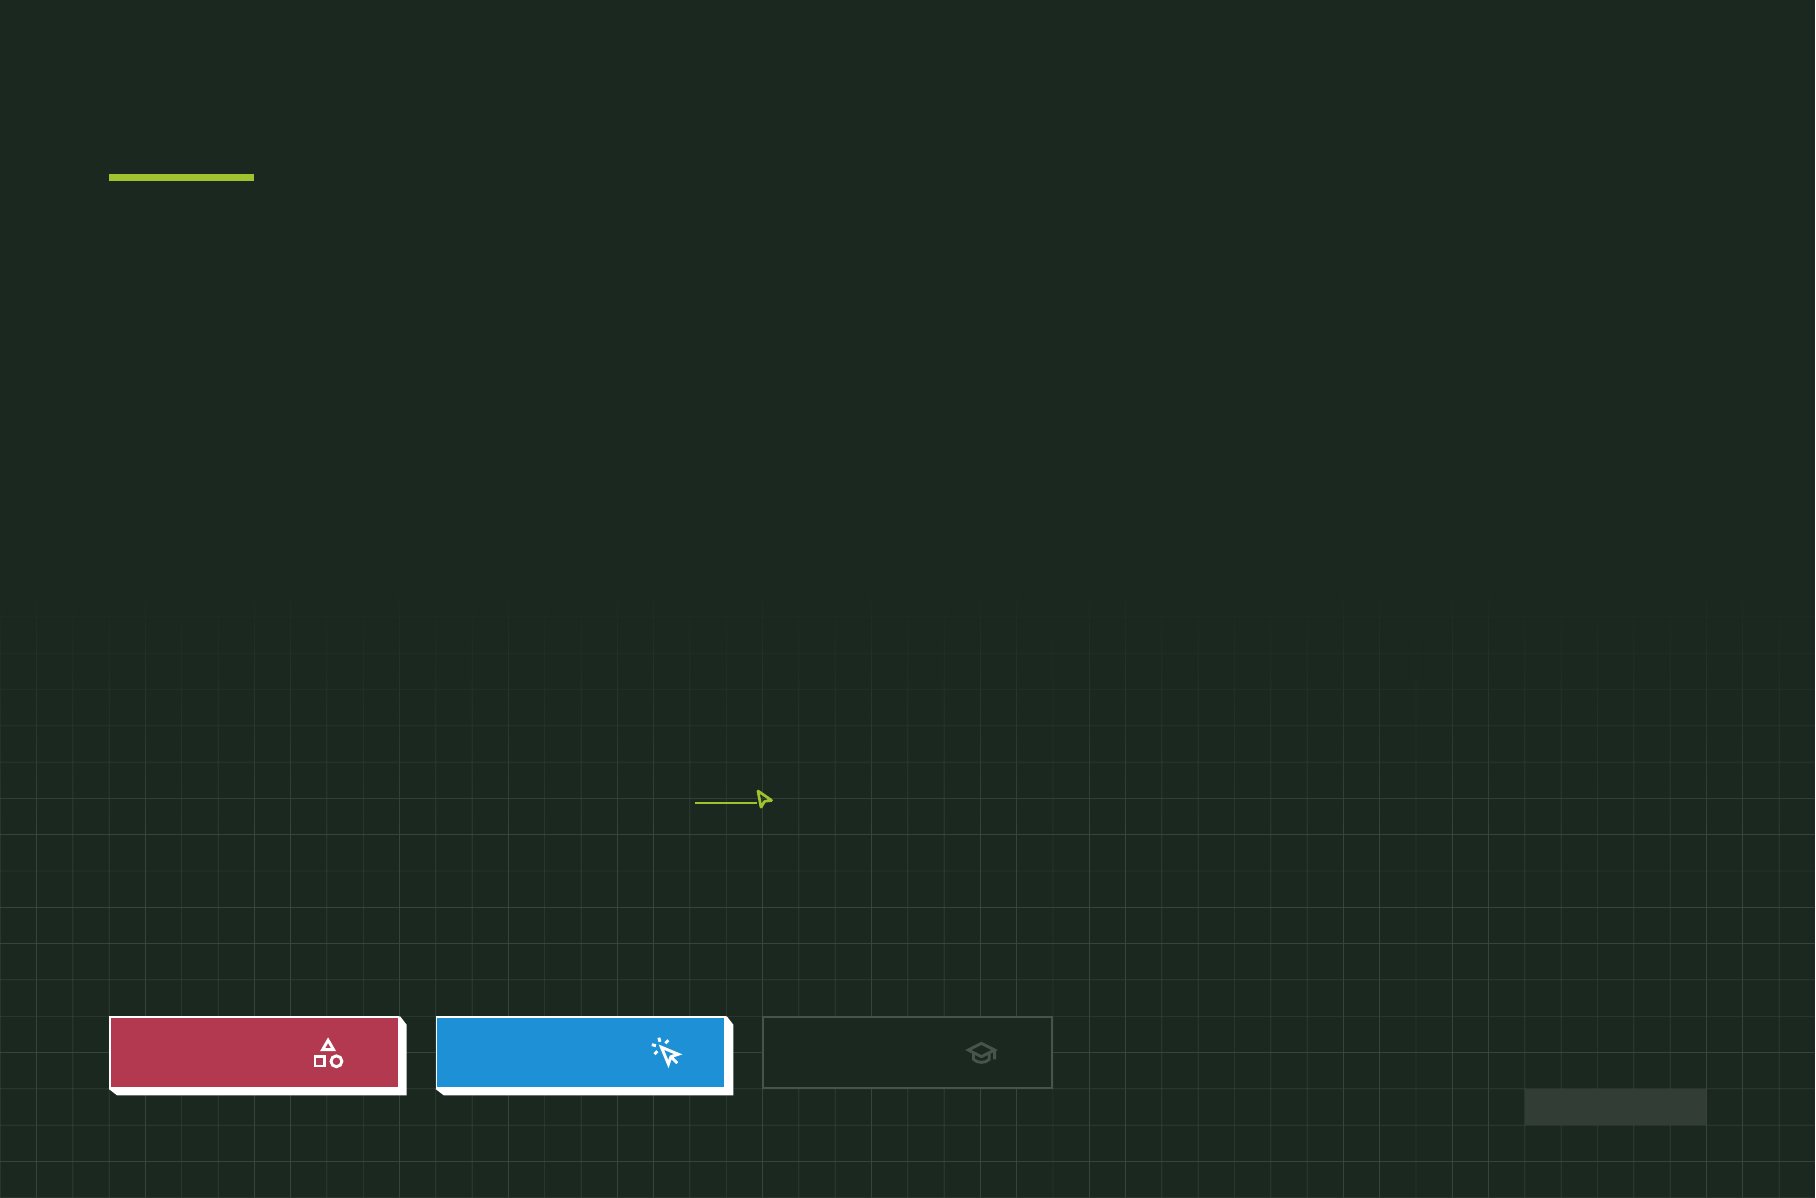Click the white bottom edge of the red button
This screenshot has height=1198, width=1816.
coord(258,1091)
